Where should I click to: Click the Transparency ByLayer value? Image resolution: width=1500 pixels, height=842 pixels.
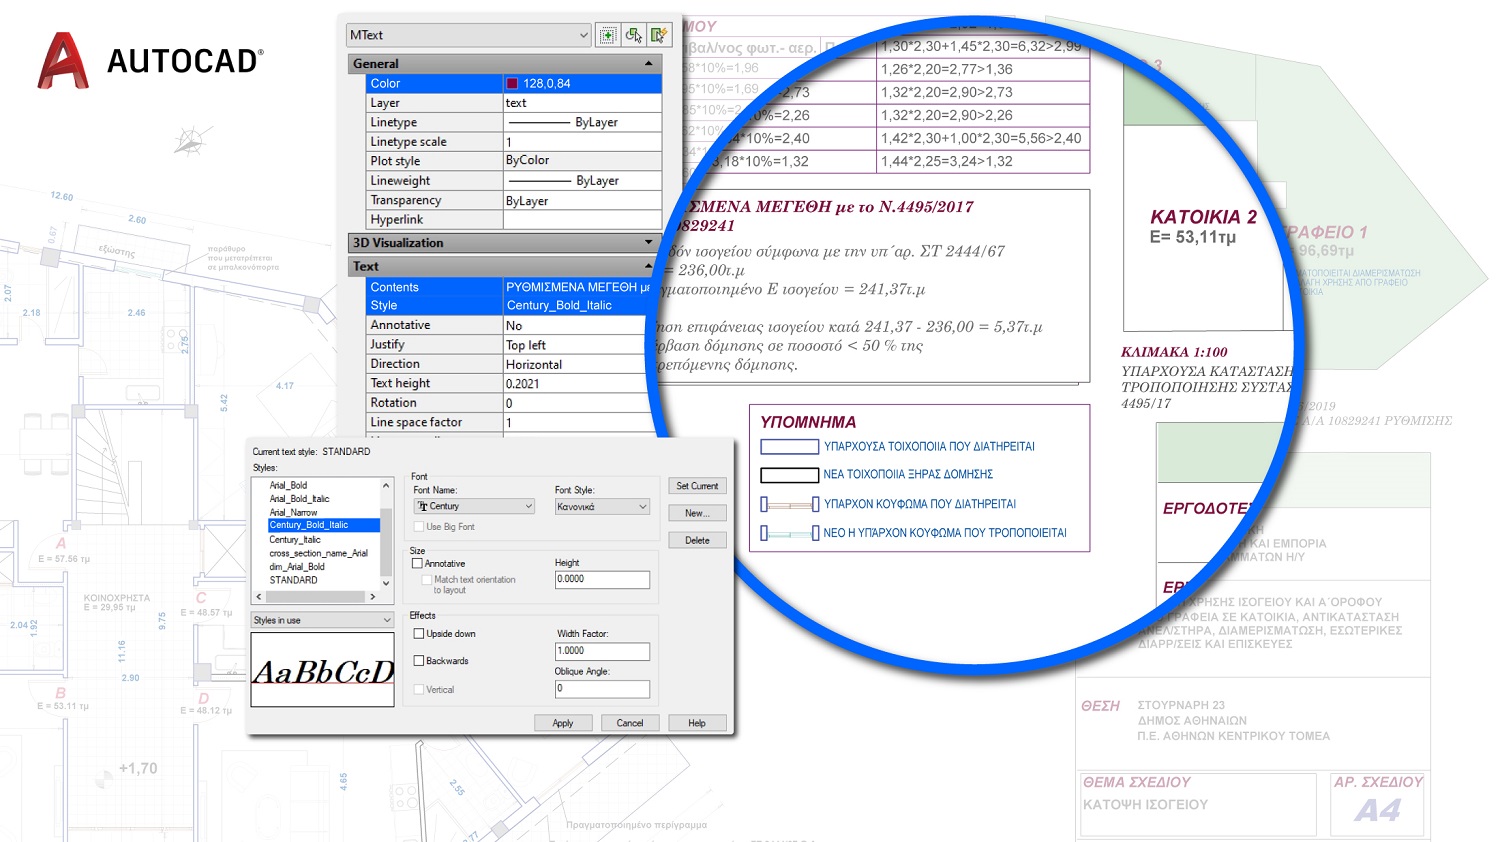click(582, 200)
